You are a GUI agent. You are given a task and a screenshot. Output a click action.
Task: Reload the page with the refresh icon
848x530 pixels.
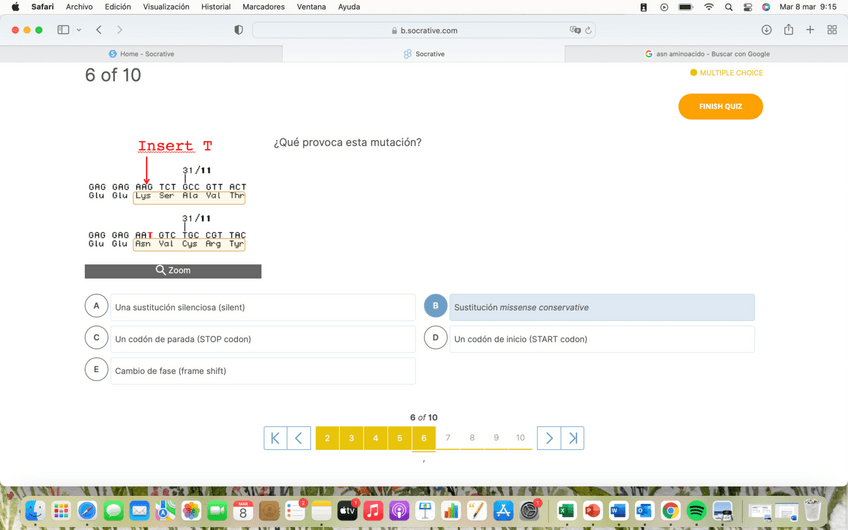pyautogui.click(x=588, y=30)
